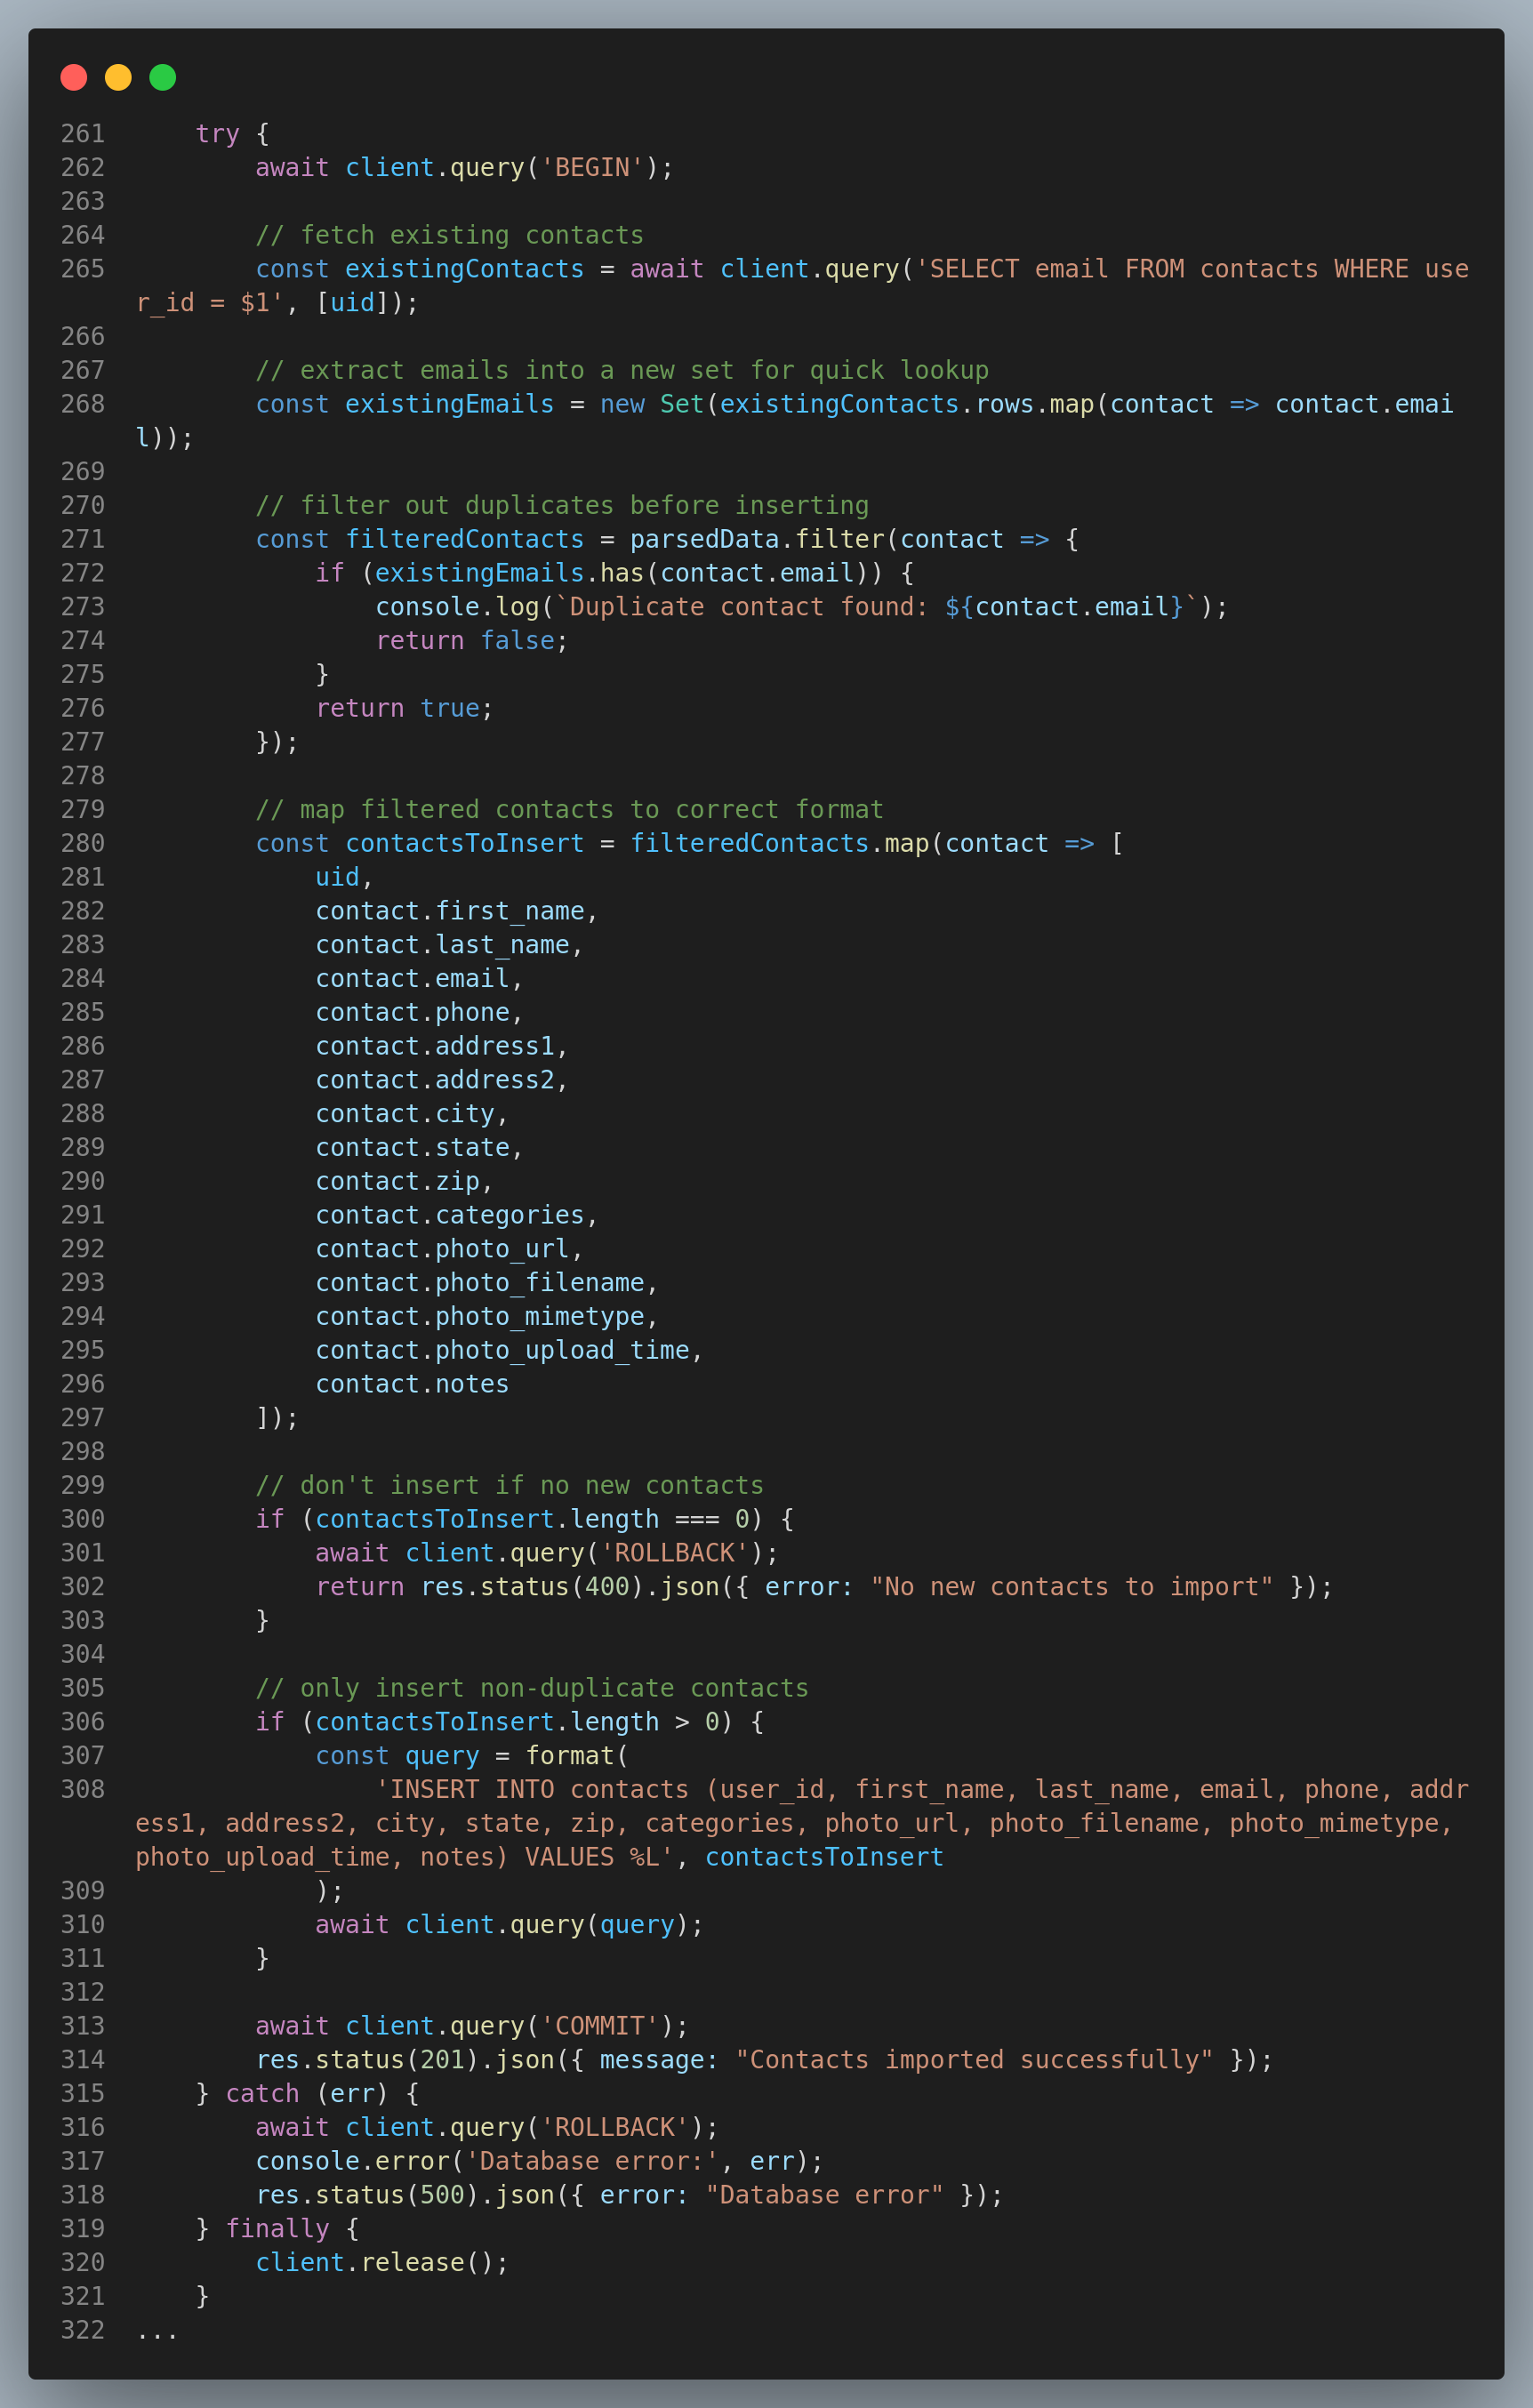Click 'const query = format(' line

(472, 1756)
